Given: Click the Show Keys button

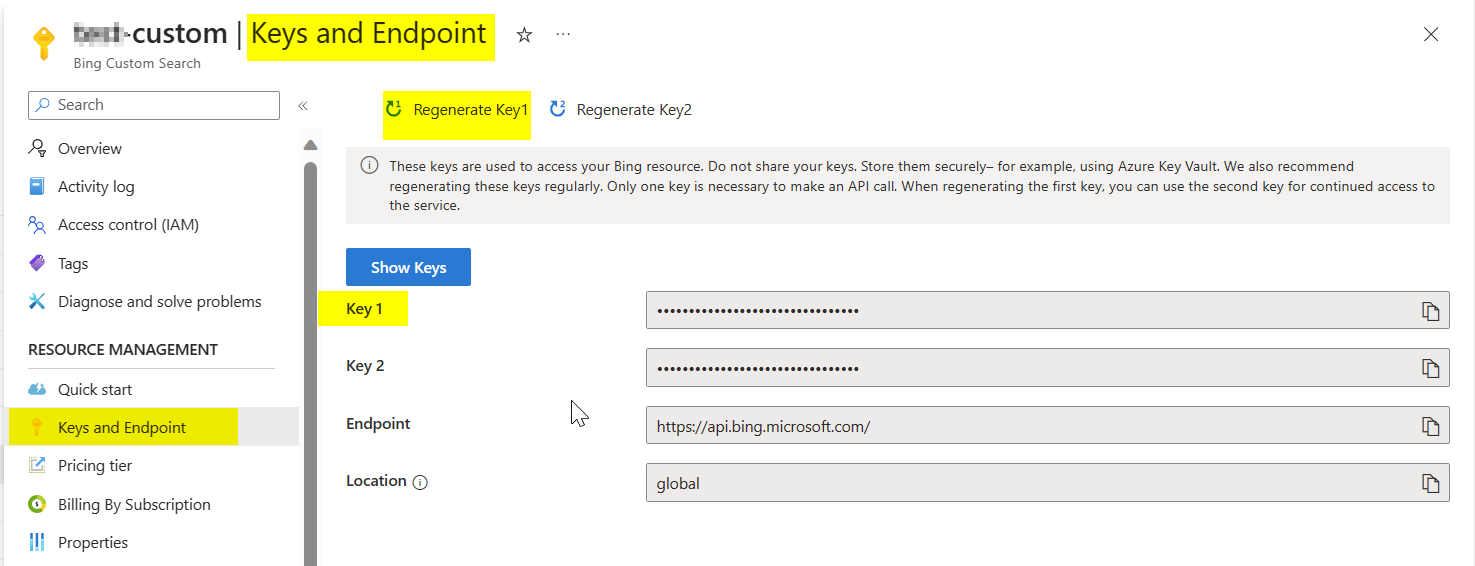Looking at the screenshot, I should pos(408,267).
